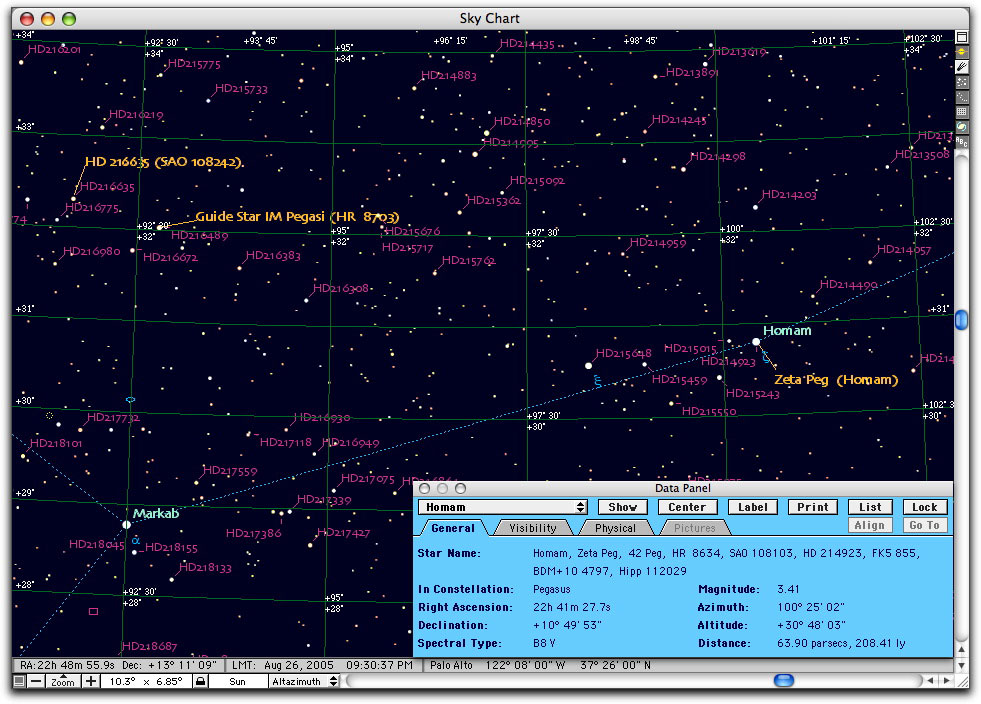Click the HD215733 star label
Screen dimensions: 981x704
pos(241,89)
